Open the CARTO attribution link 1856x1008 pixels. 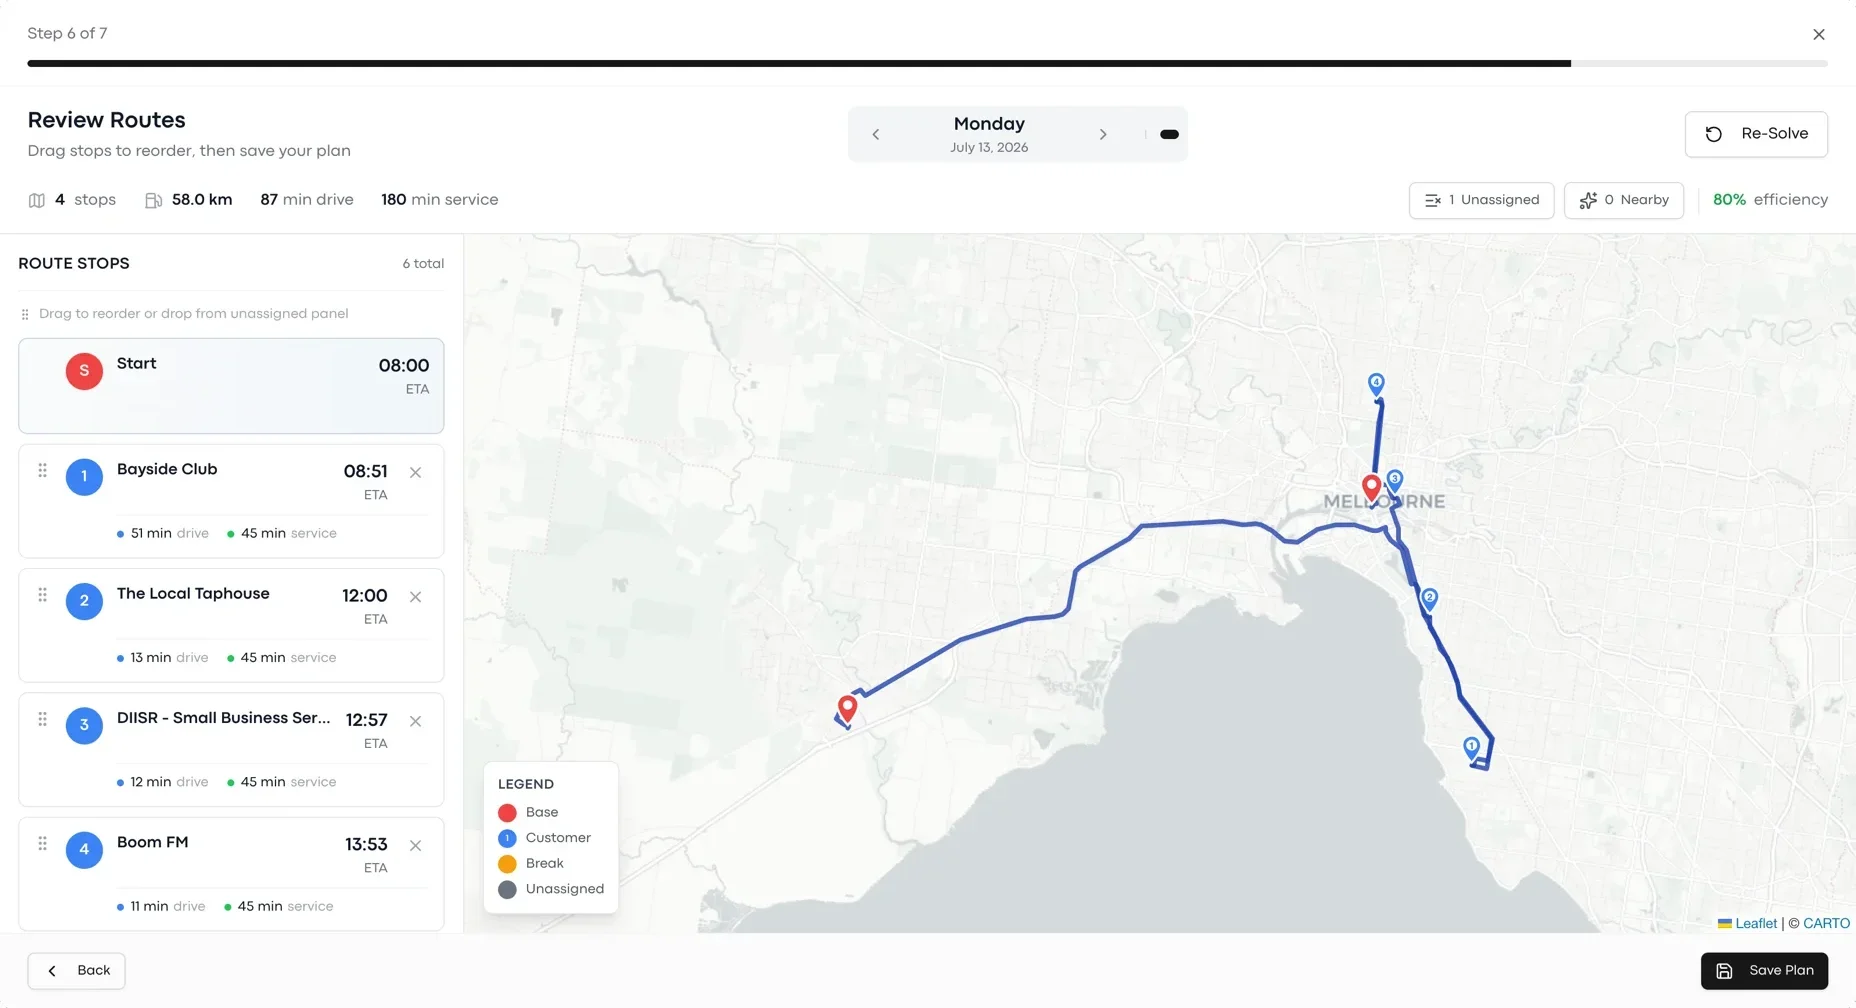1826,923
